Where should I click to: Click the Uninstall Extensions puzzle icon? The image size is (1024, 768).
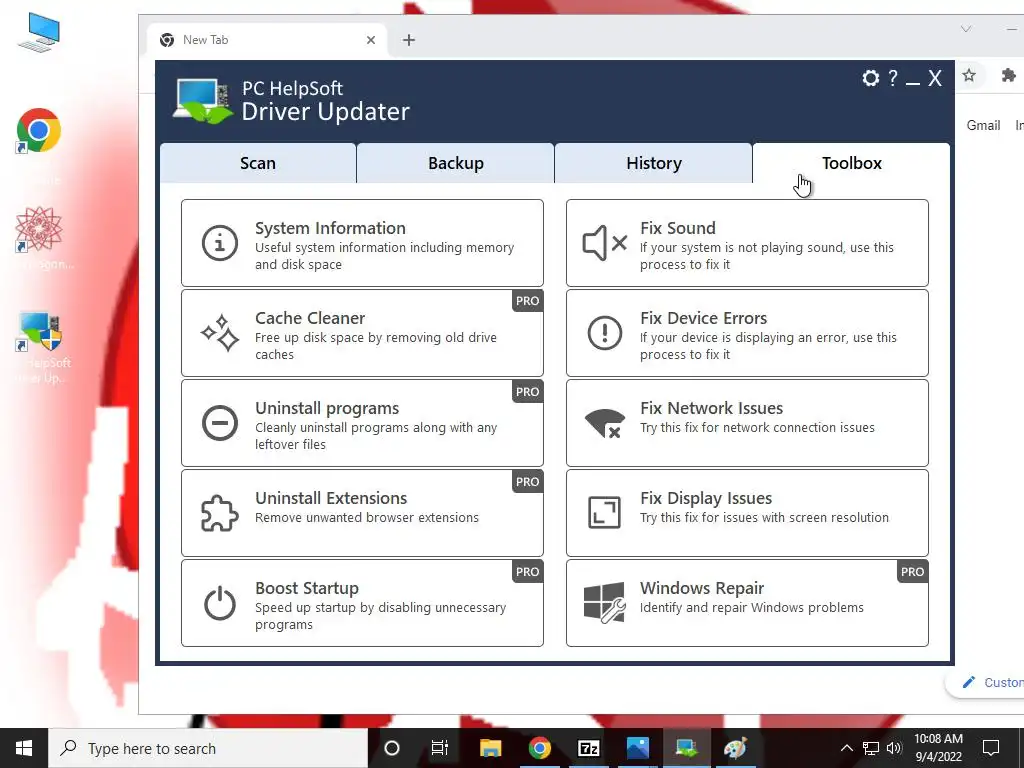tap(219, 513)
